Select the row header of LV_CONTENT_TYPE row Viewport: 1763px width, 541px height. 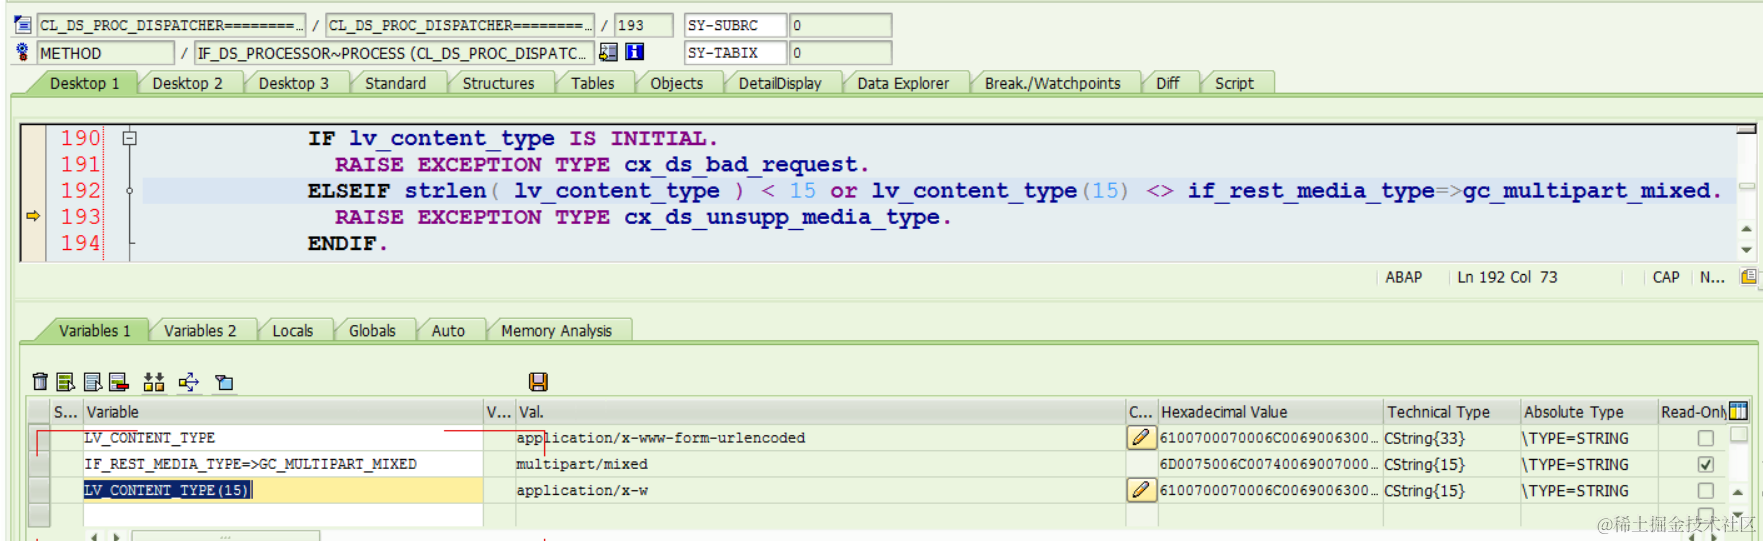pyautogui.click(x=39, y=438)
